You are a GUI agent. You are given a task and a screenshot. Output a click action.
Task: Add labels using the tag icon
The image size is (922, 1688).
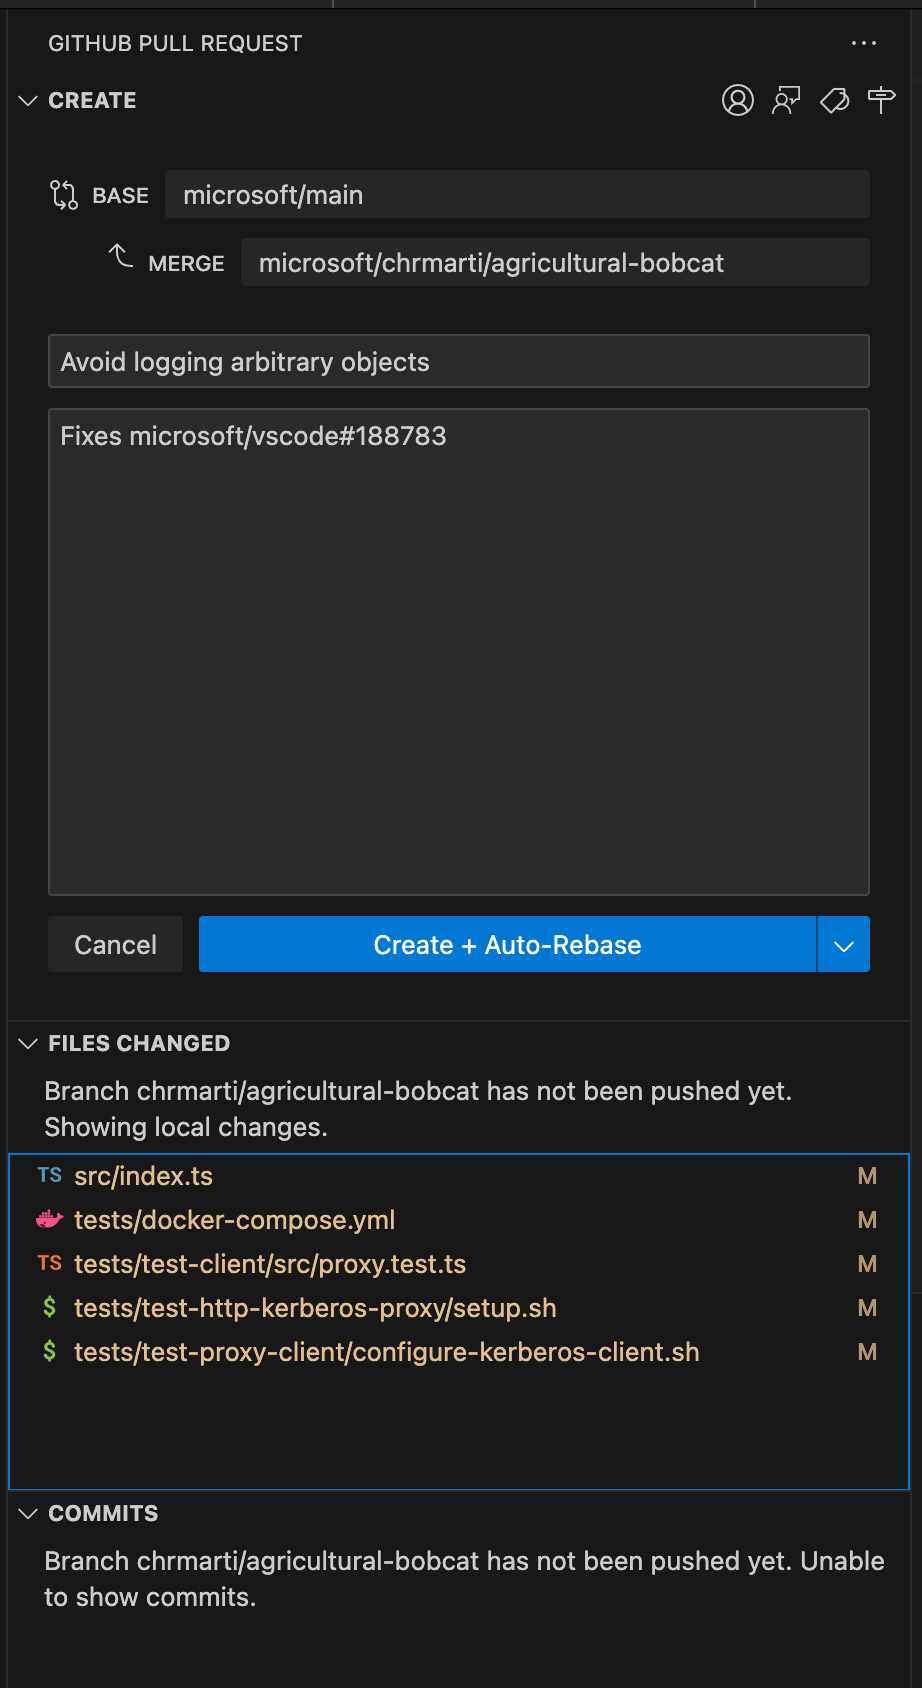tap(834, 100)
